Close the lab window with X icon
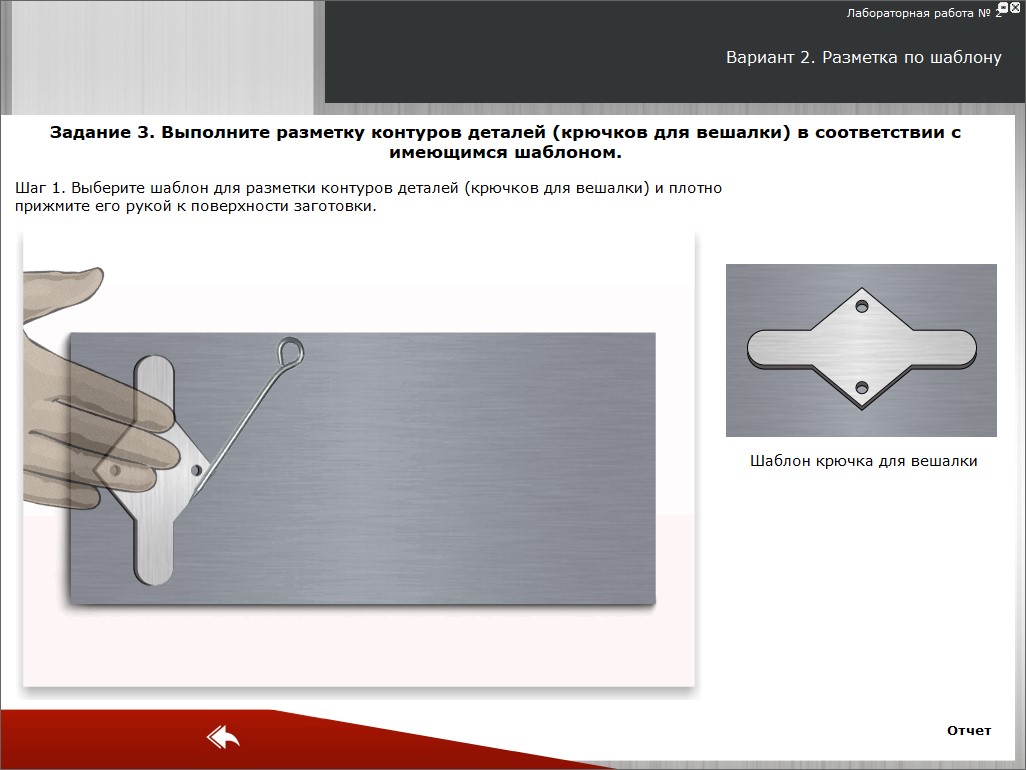The image size is (1026, 770). [x=1015, y=8]
